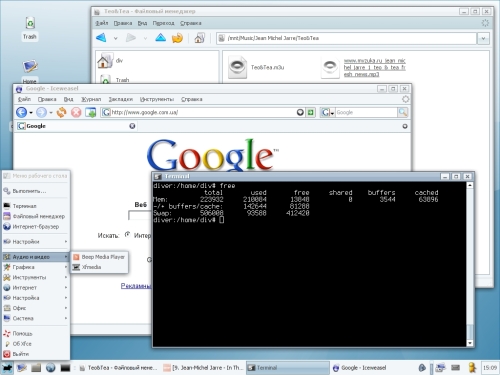Expand the Graphics submenu in desktop menu
This screenshot has width=500, height=375.
(x=36, y=267)
